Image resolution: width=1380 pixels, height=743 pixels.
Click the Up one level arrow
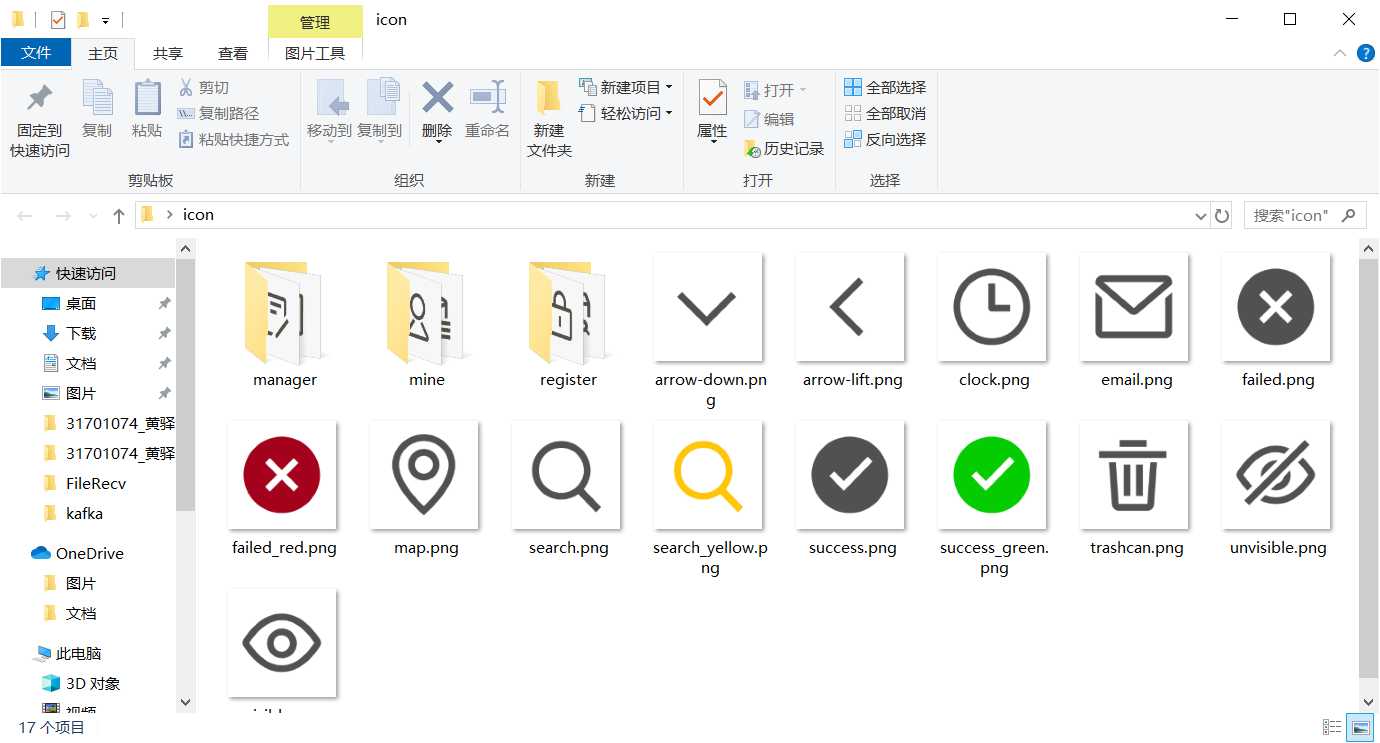coord(119,215)
